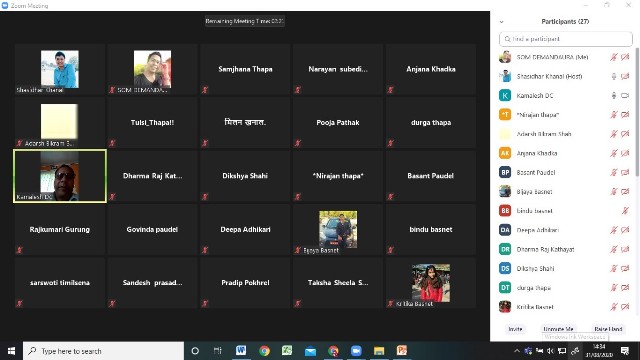This screenshot has width=640, height=360.
Task: Click Kamalesh DC's camera icon in participants list
Action: [625, 96]
